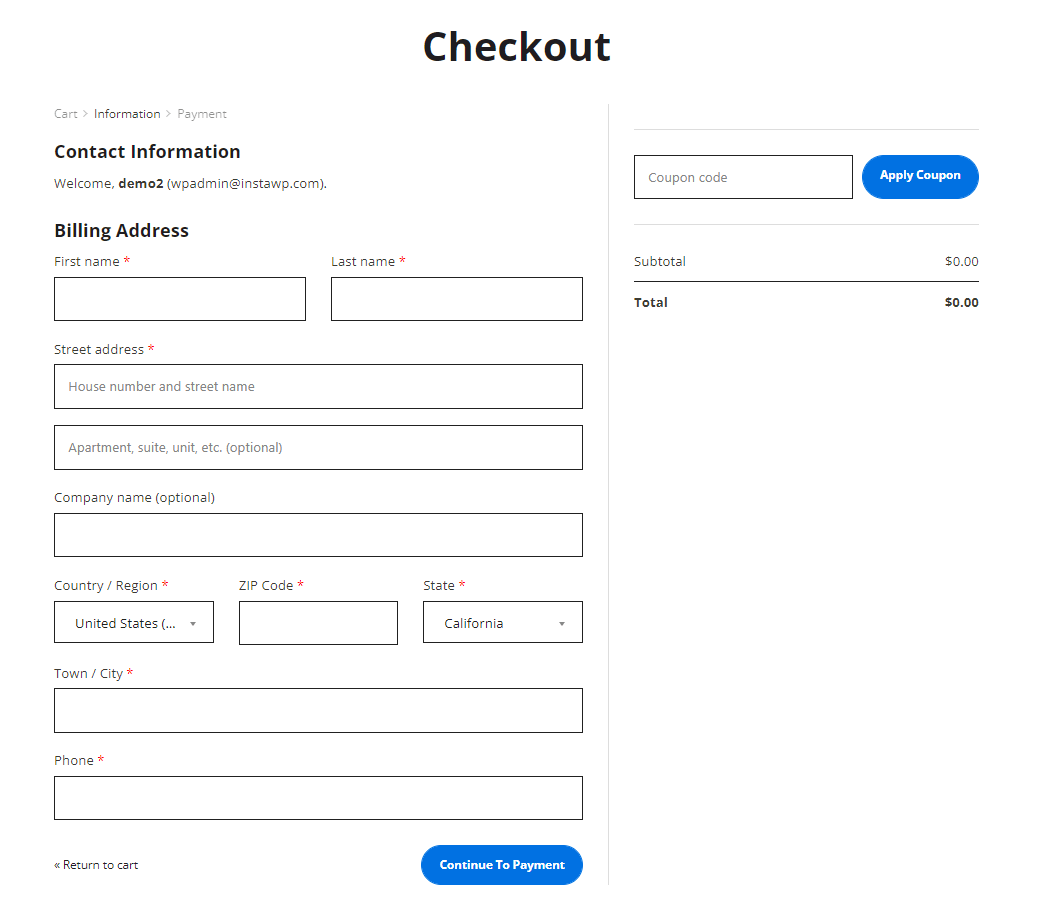Click the bold Total $0.00 amount
Viewport: 1039px width, 918px height.
961,303
